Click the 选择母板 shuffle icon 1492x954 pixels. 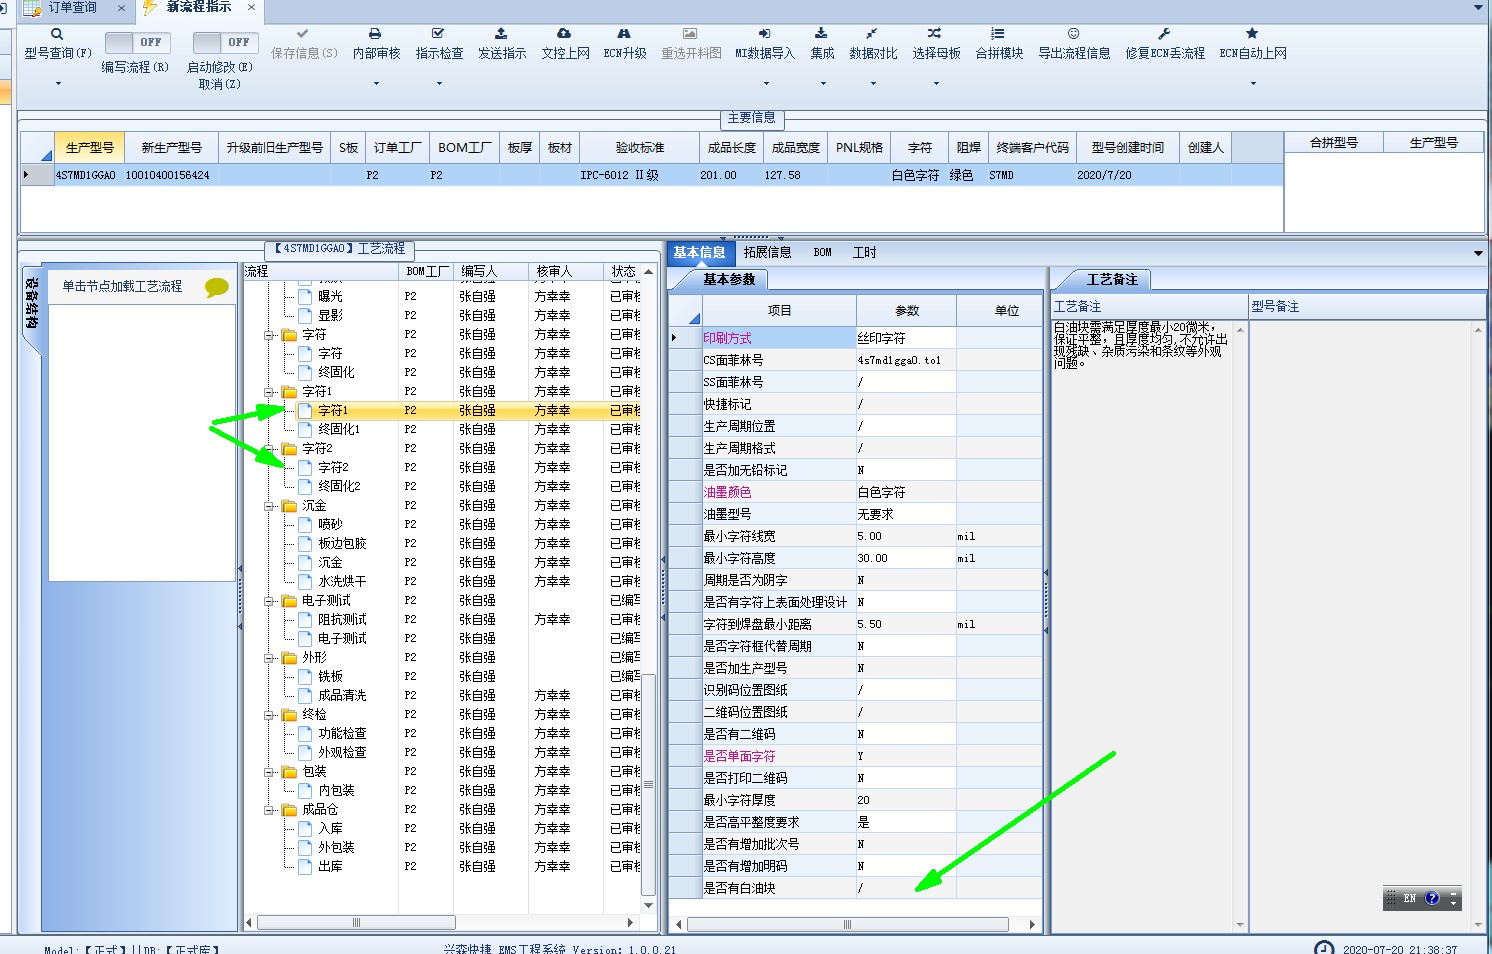coord(935,34)
